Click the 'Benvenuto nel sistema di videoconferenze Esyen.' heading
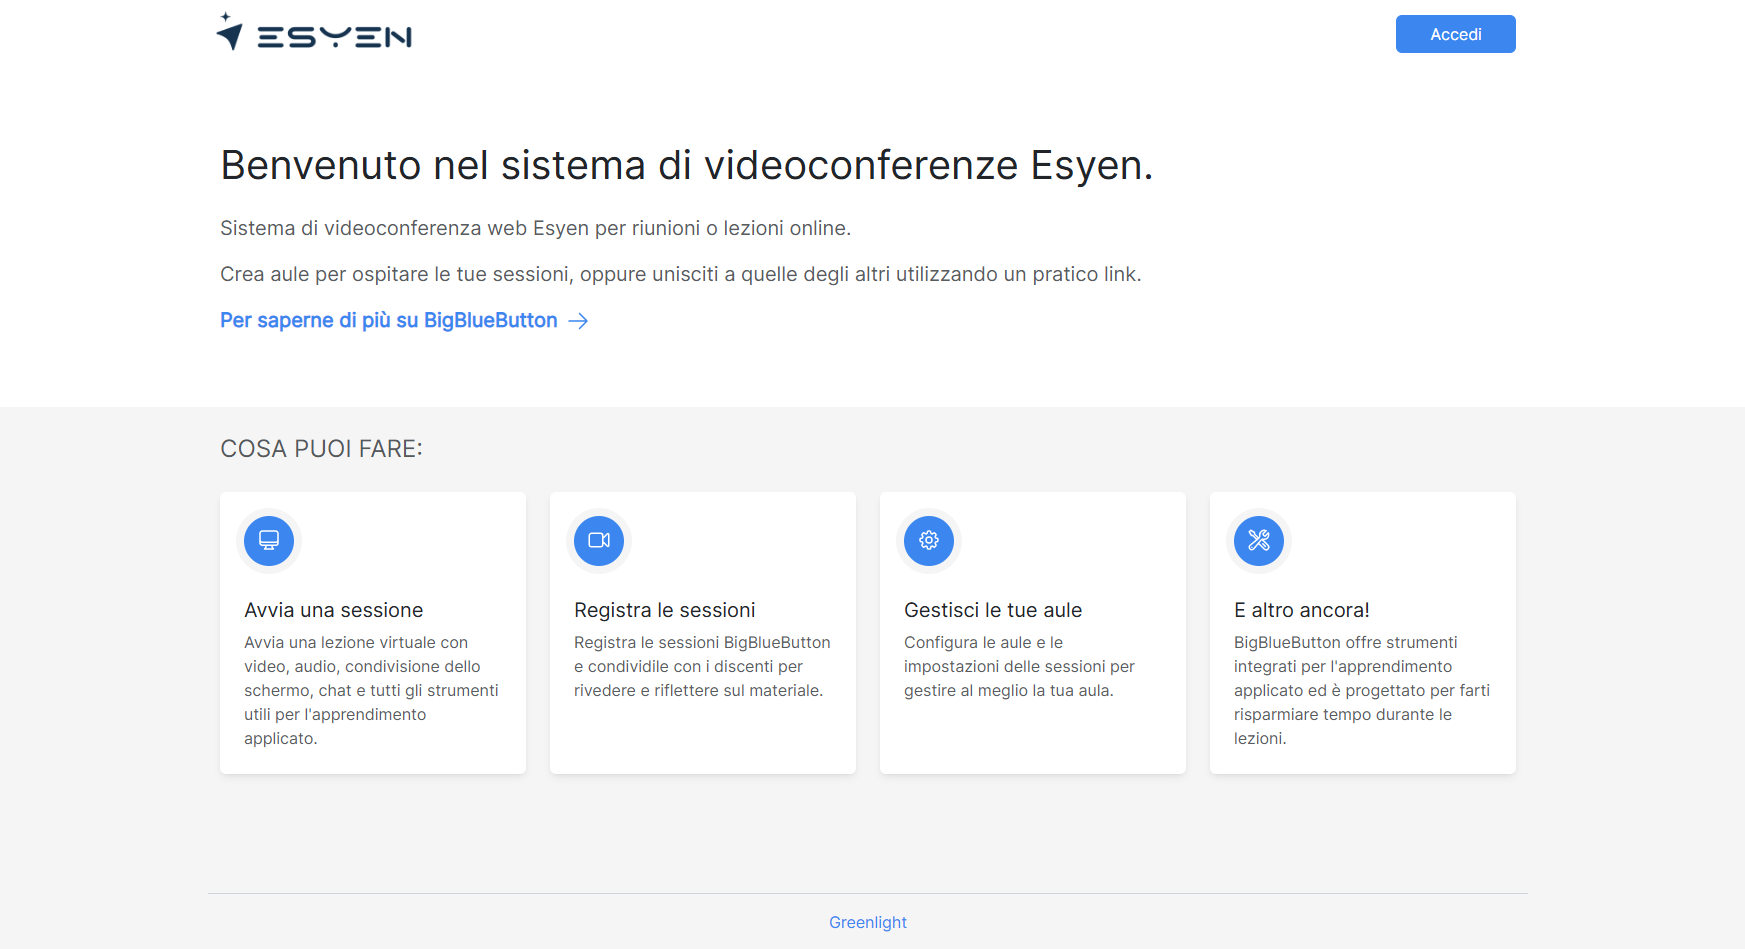The width and height of the screenshot is (1745, 949). (x=687, y=165)
